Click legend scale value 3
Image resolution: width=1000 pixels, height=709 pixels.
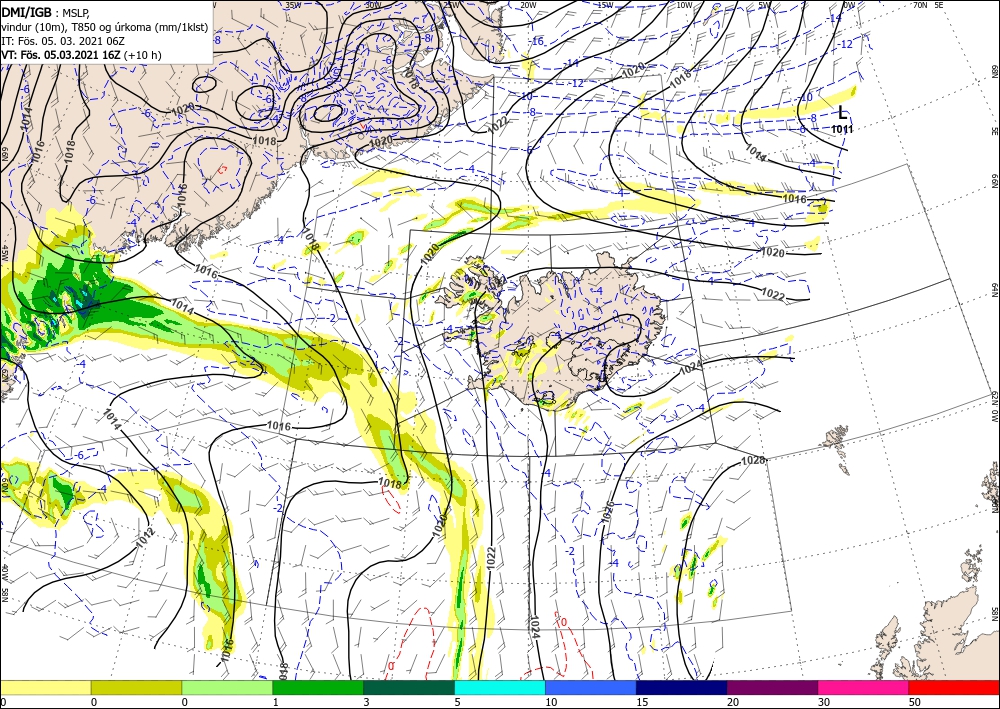coord(366,703)
